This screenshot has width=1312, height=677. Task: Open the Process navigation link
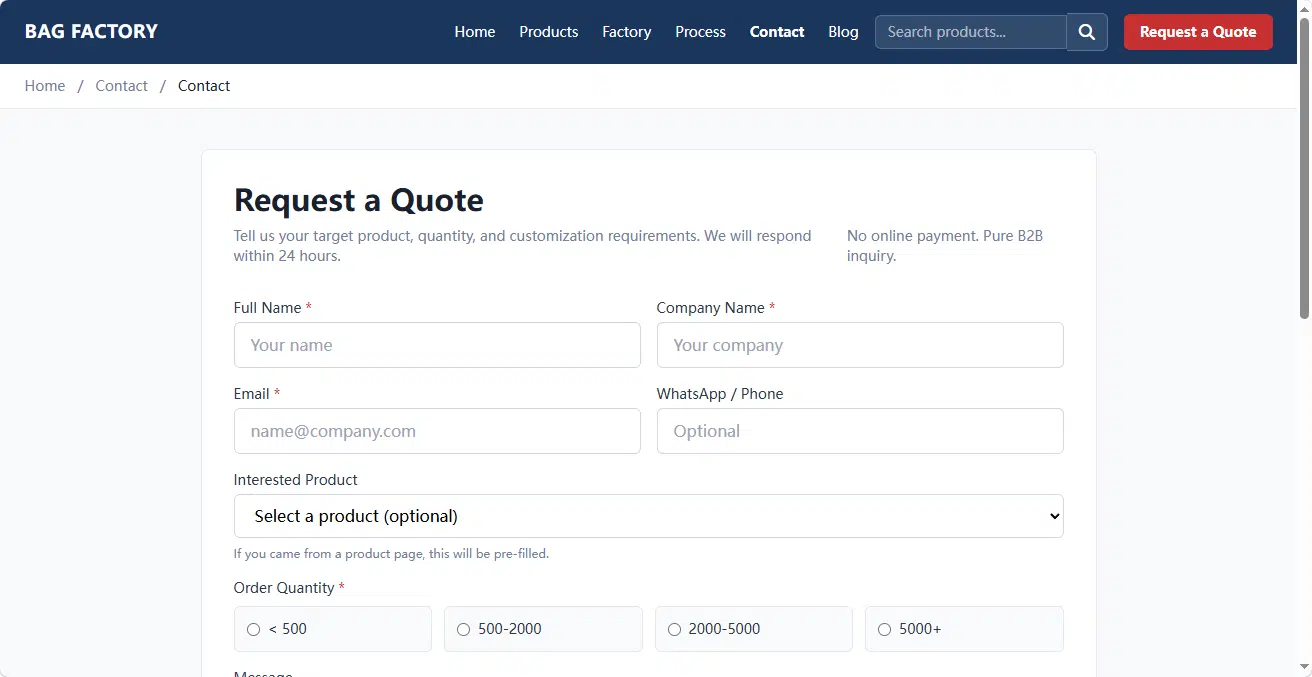pyautogui.click(x=700, y=32)
